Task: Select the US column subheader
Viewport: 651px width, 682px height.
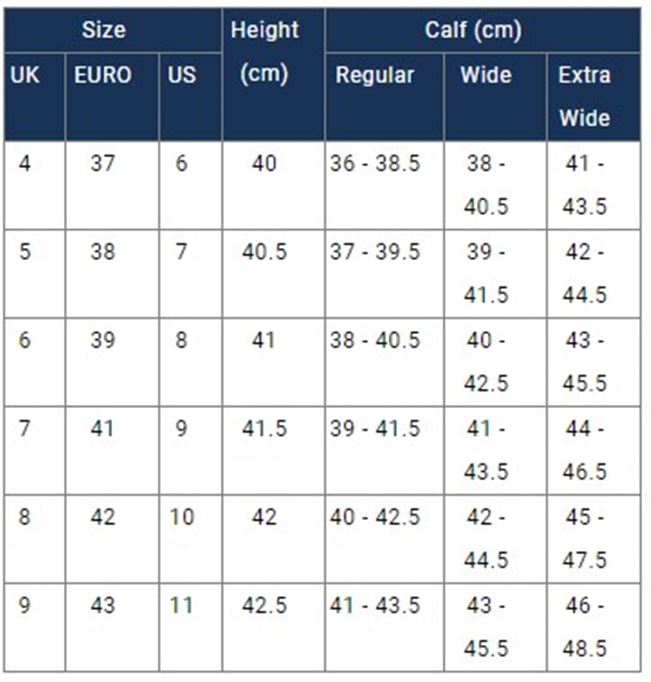Action: click(x=182, y=75)
